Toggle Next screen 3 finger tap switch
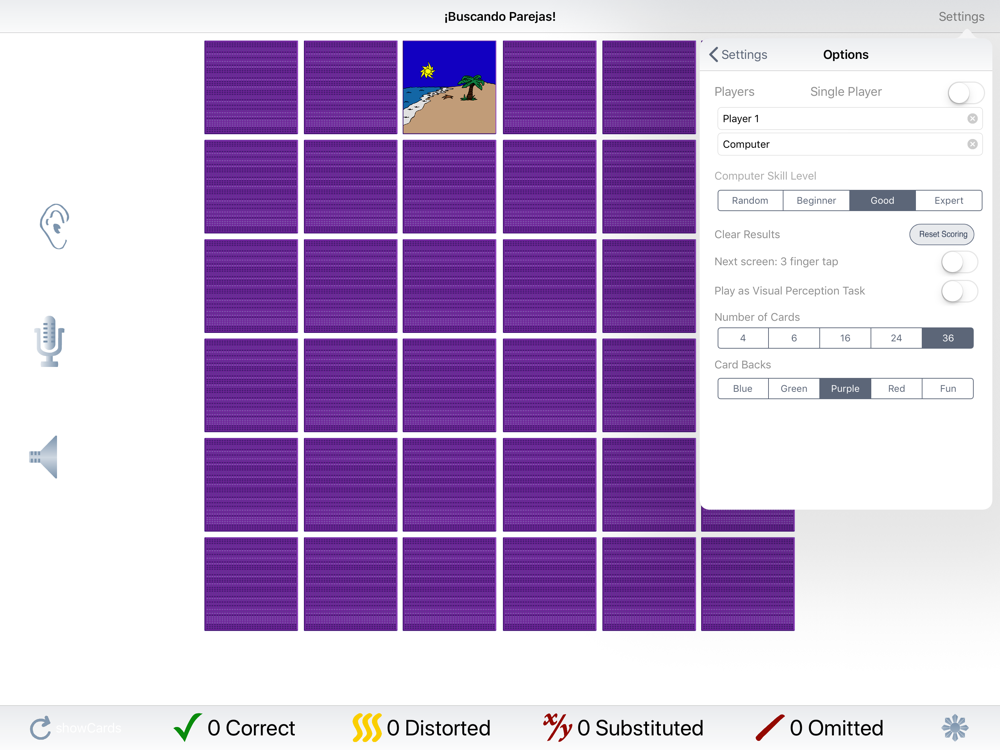This screenshot has width=1000, height=750. 959,261
